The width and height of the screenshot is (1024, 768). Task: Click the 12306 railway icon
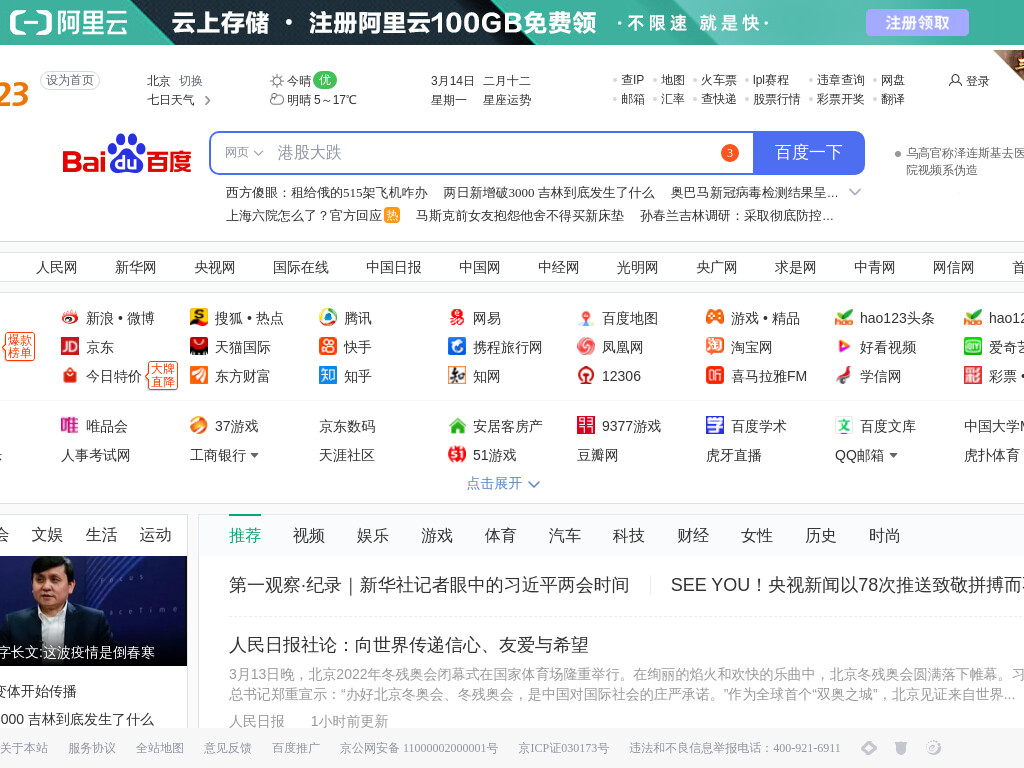tap(586, 375)
